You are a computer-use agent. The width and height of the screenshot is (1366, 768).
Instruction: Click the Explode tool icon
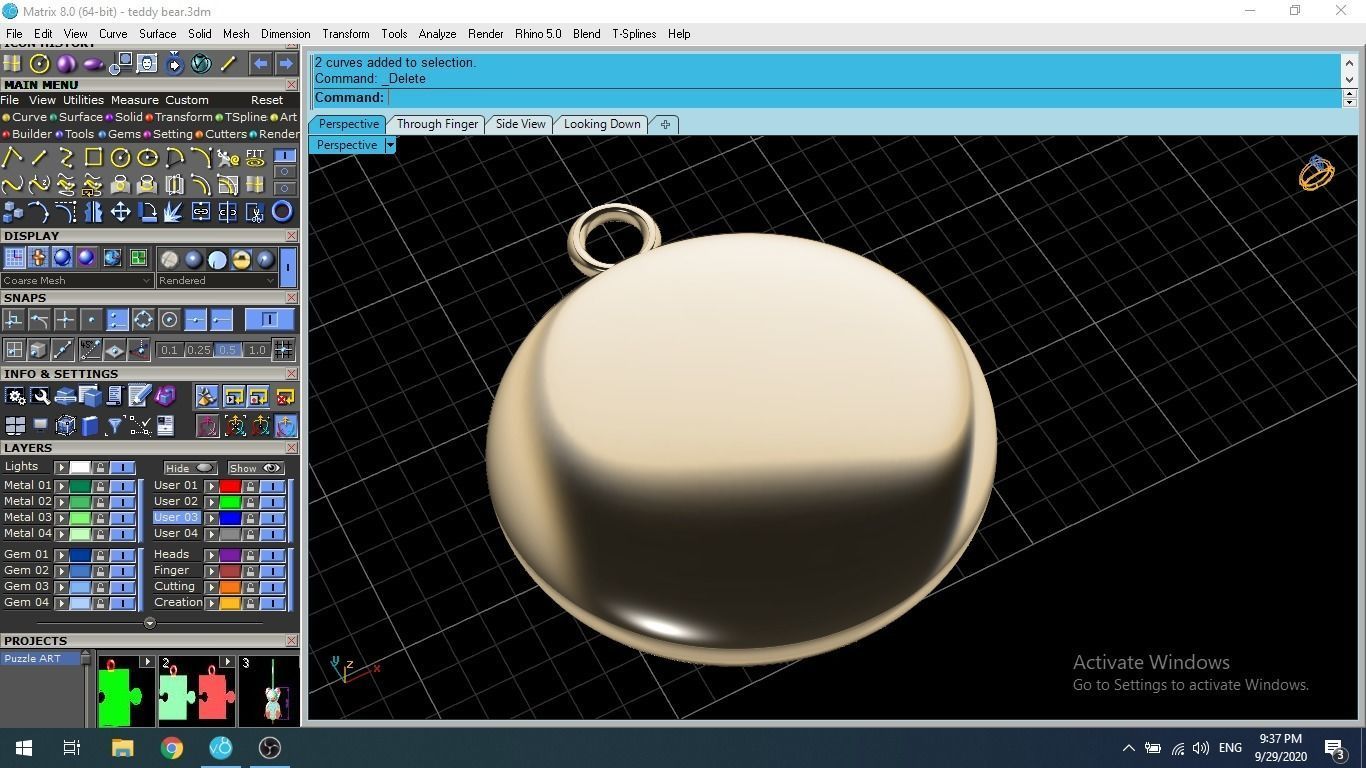pos(174,212)
